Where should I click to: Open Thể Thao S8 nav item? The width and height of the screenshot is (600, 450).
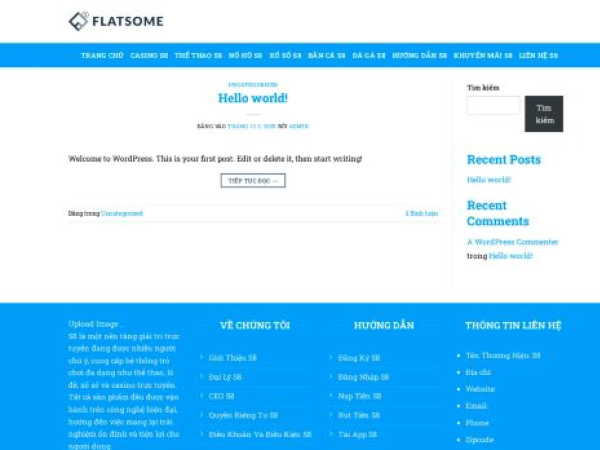pos(198,56)
